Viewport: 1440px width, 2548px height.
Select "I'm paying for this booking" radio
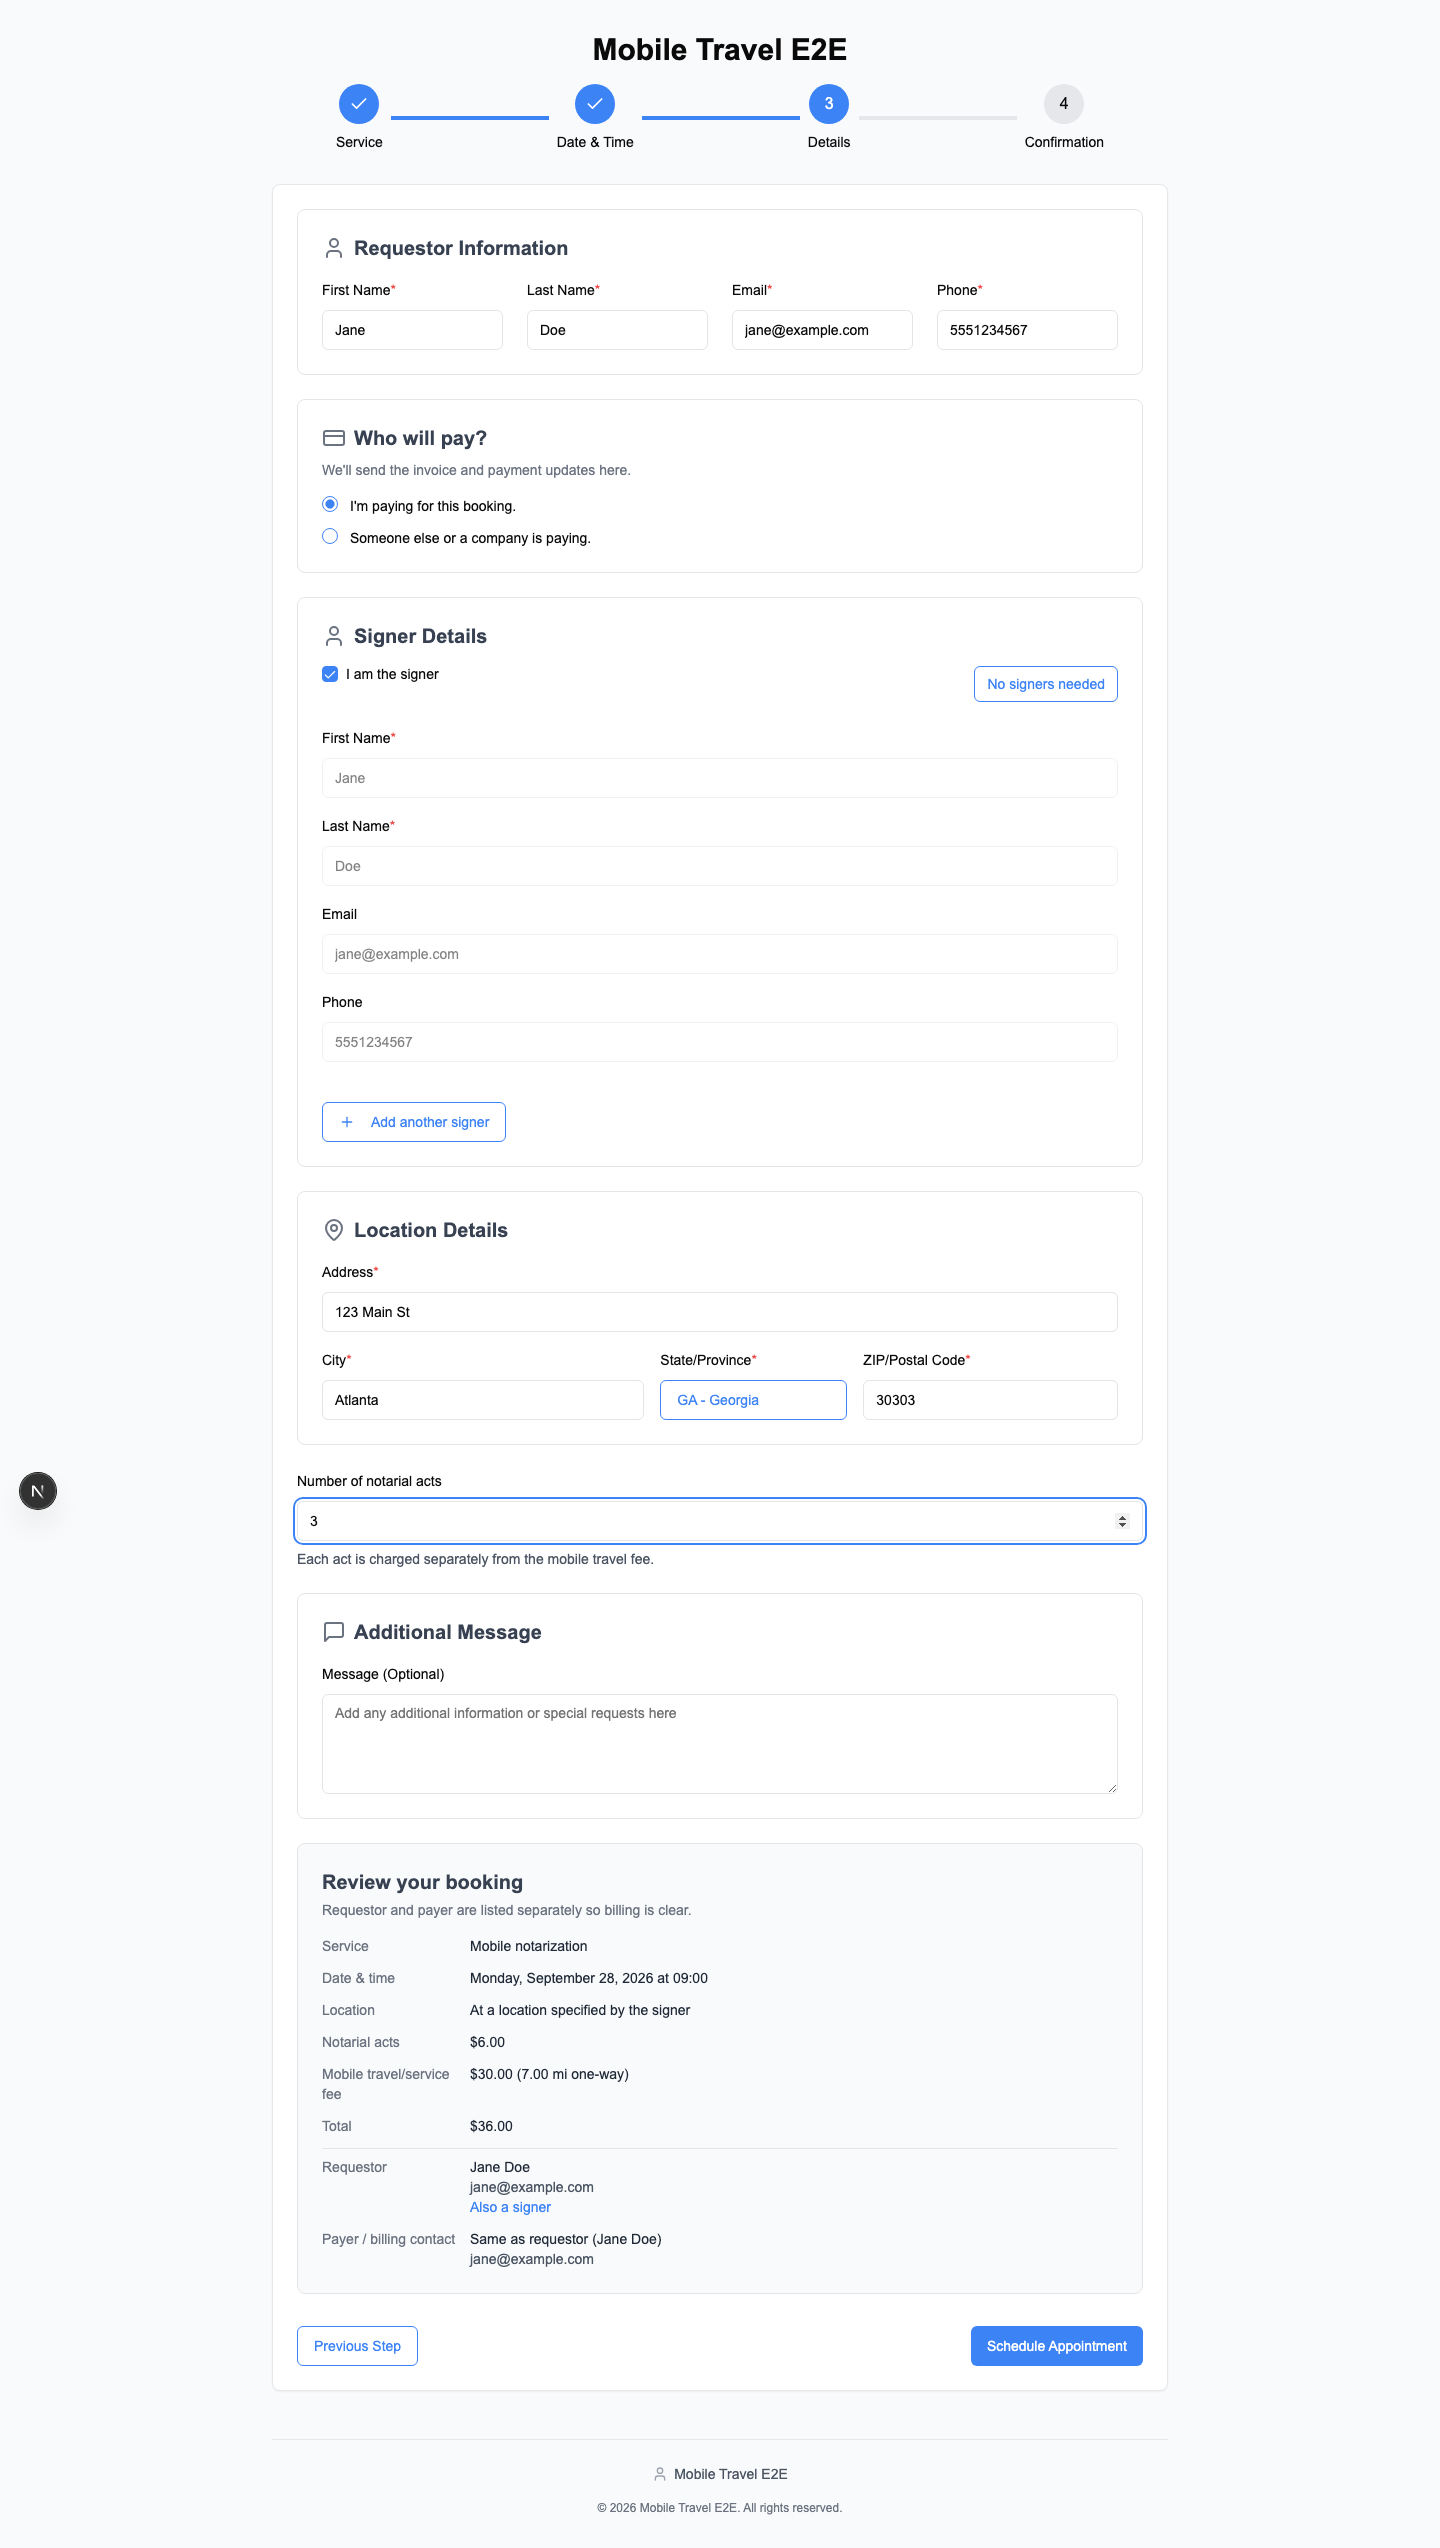(330, 504)
